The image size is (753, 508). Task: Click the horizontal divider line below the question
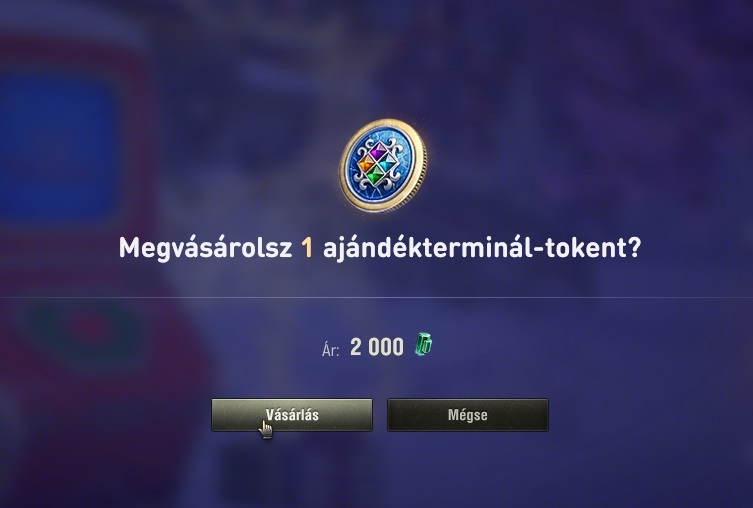pos(376,297)
